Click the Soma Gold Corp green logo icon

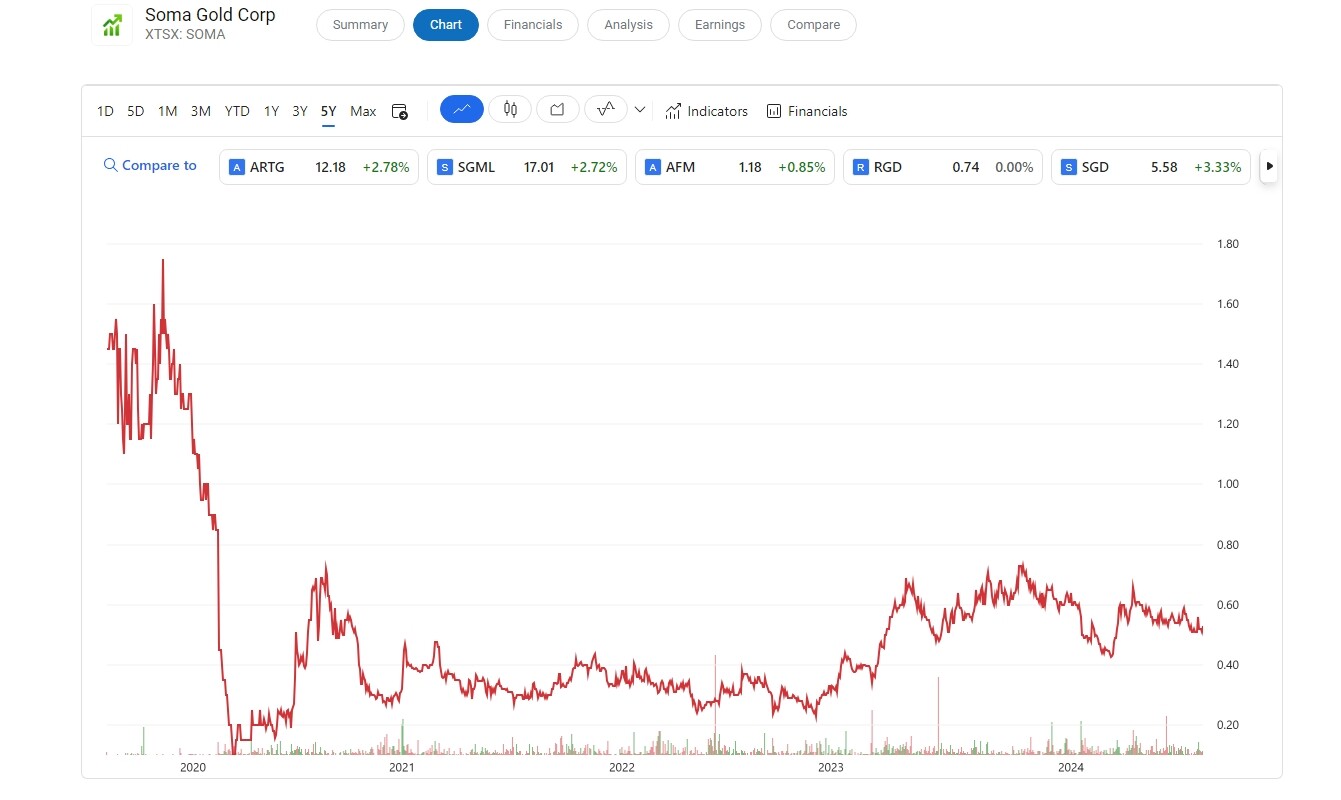[x=112, y=25]
